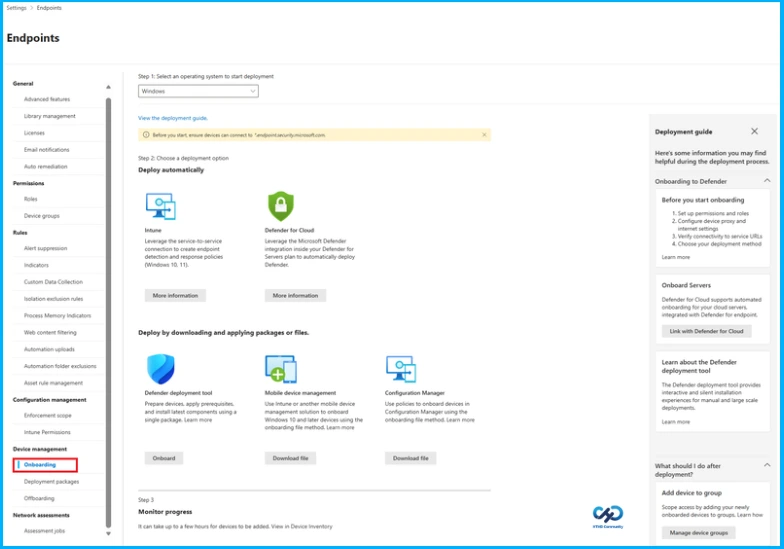Click Learn how in Add device to group
784x549 pixels.
tap(752, 515)
